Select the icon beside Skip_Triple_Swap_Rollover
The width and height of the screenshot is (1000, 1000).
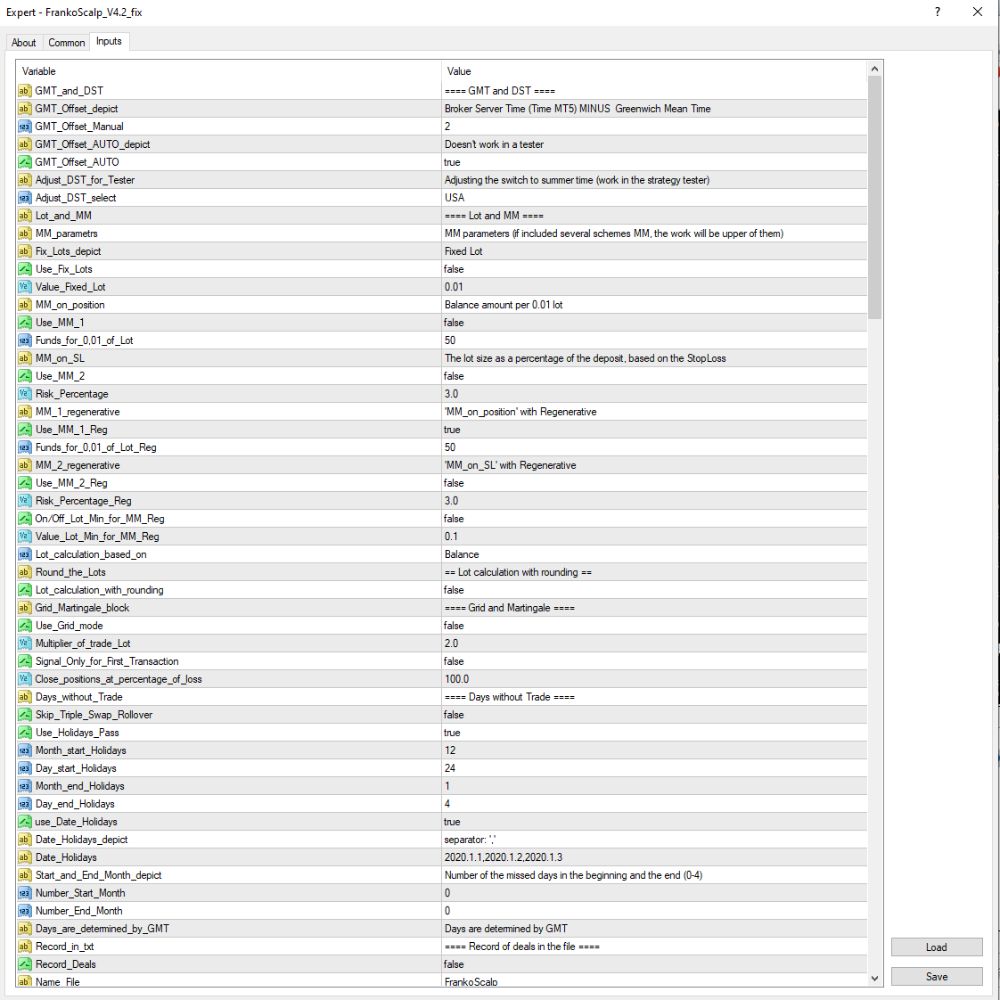point(25,715)
